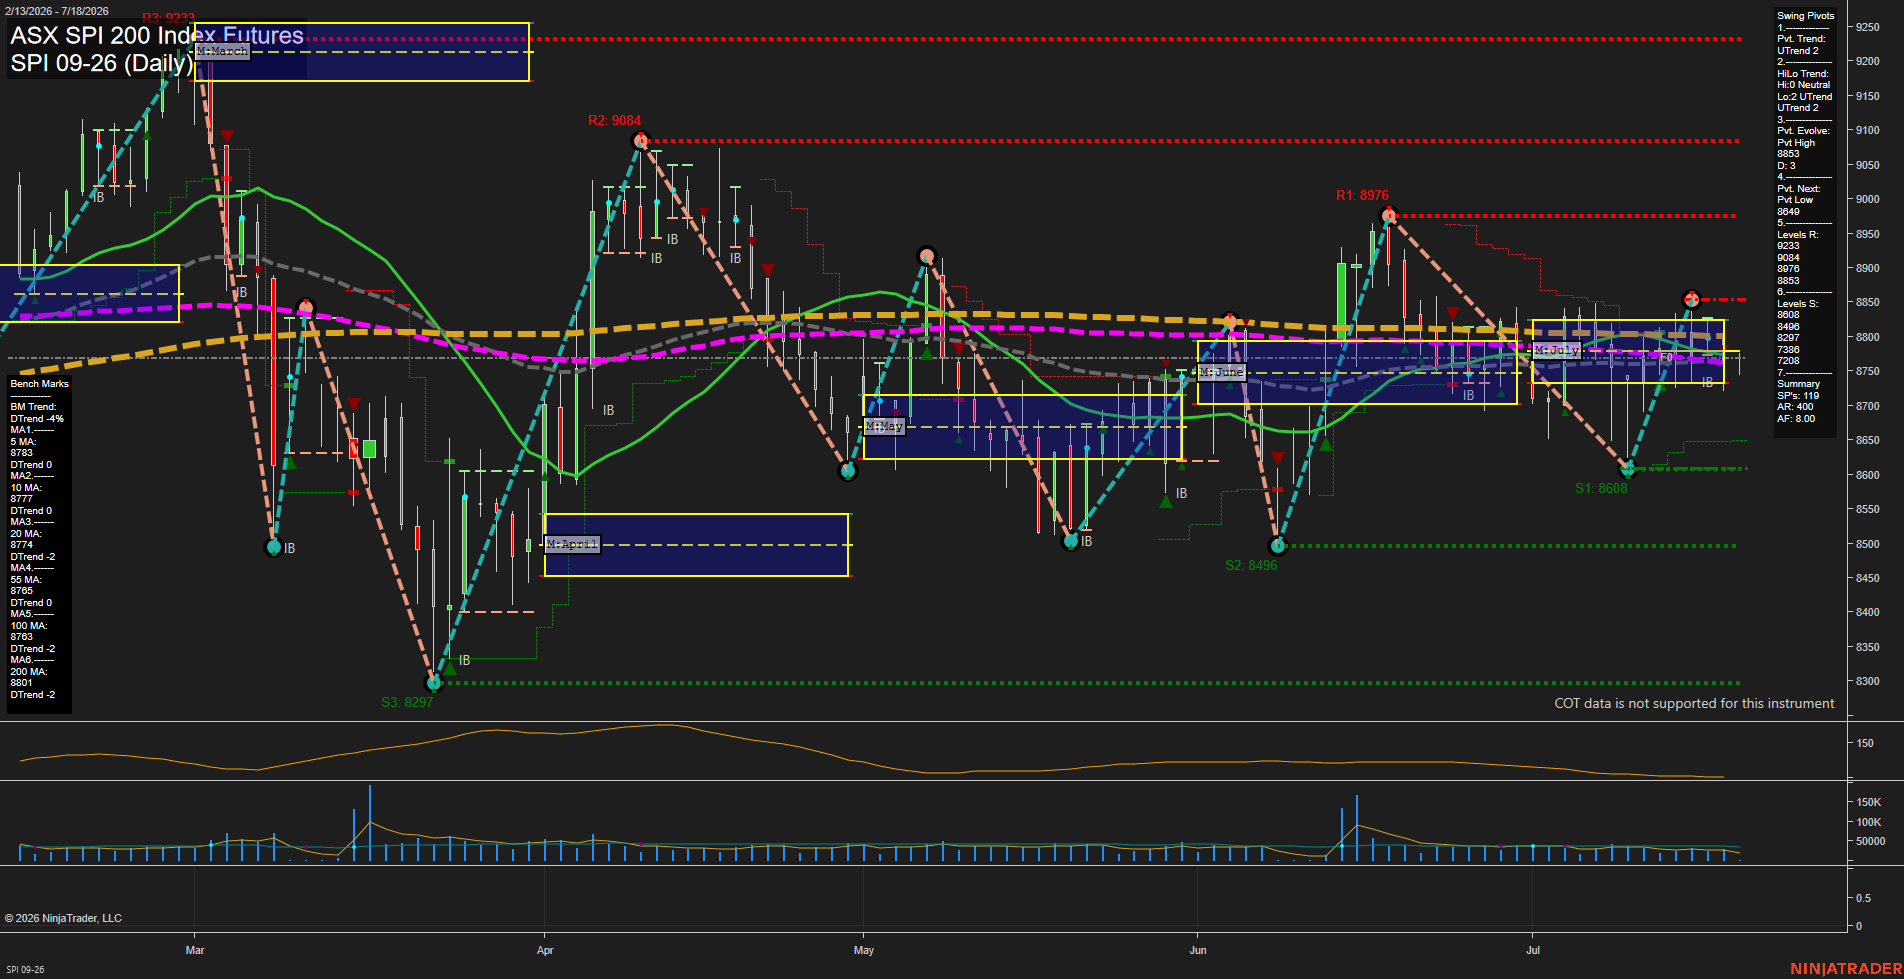Screen dimensions: 1904x979
Task: Select the 'S2: 8496' support label
Action: point(1251,565)
